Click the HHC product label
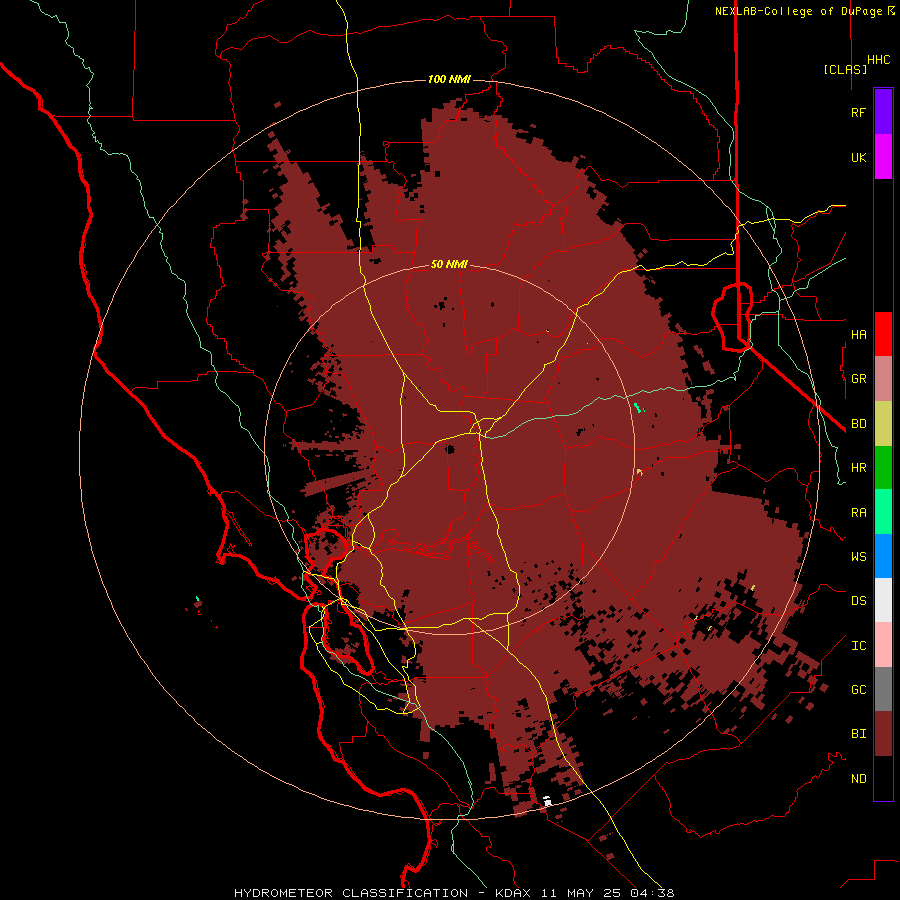The image size is (900, 900). click(879, 60)
